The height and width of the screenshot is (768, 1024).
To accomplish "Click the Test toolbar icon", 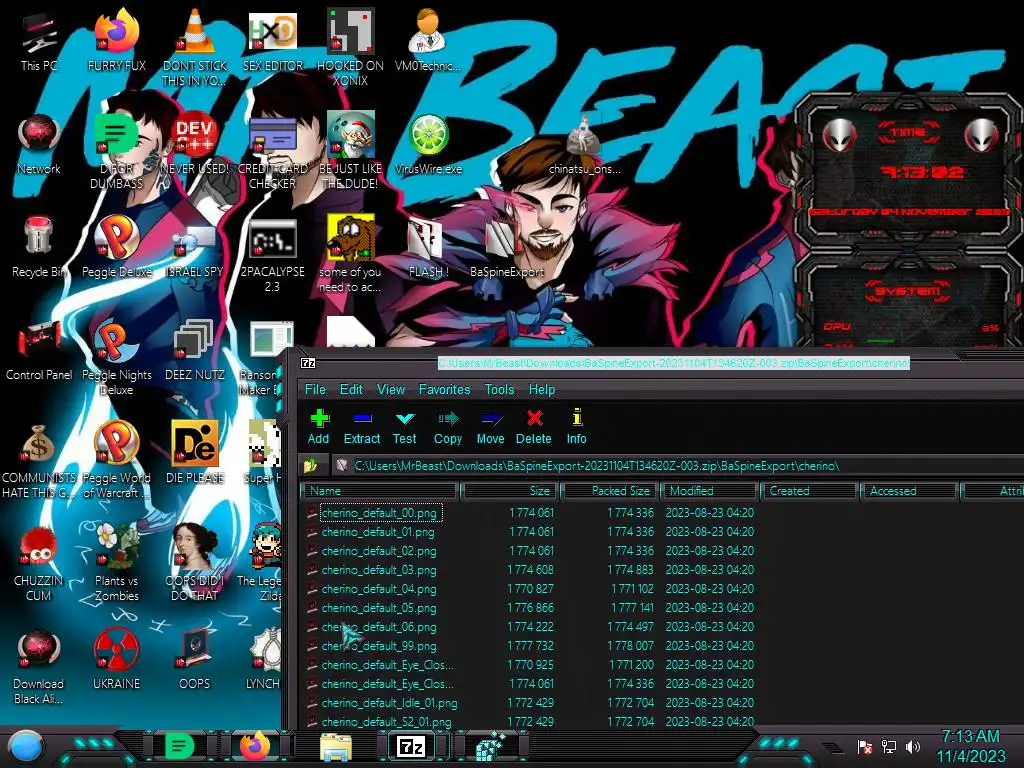I will (x=404, y=426).
